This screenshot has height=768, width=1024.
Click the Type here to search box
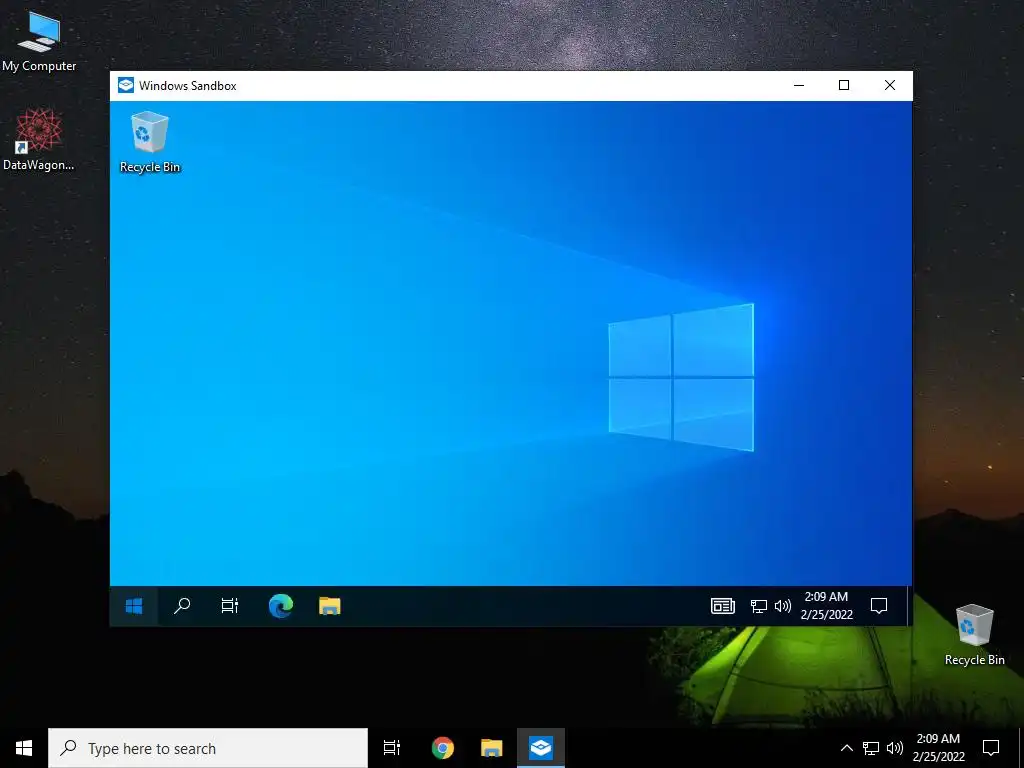click(208, 748)
